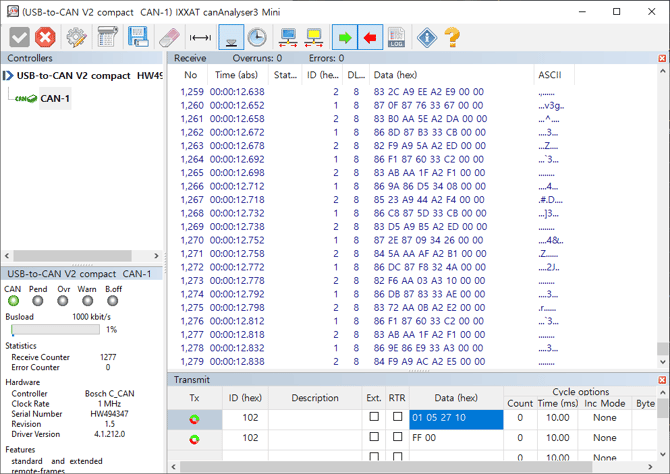The width and height of the screenshot is (670, 474).
Task: Select CAN-1 in controllers tree
Action: point(55,98)
